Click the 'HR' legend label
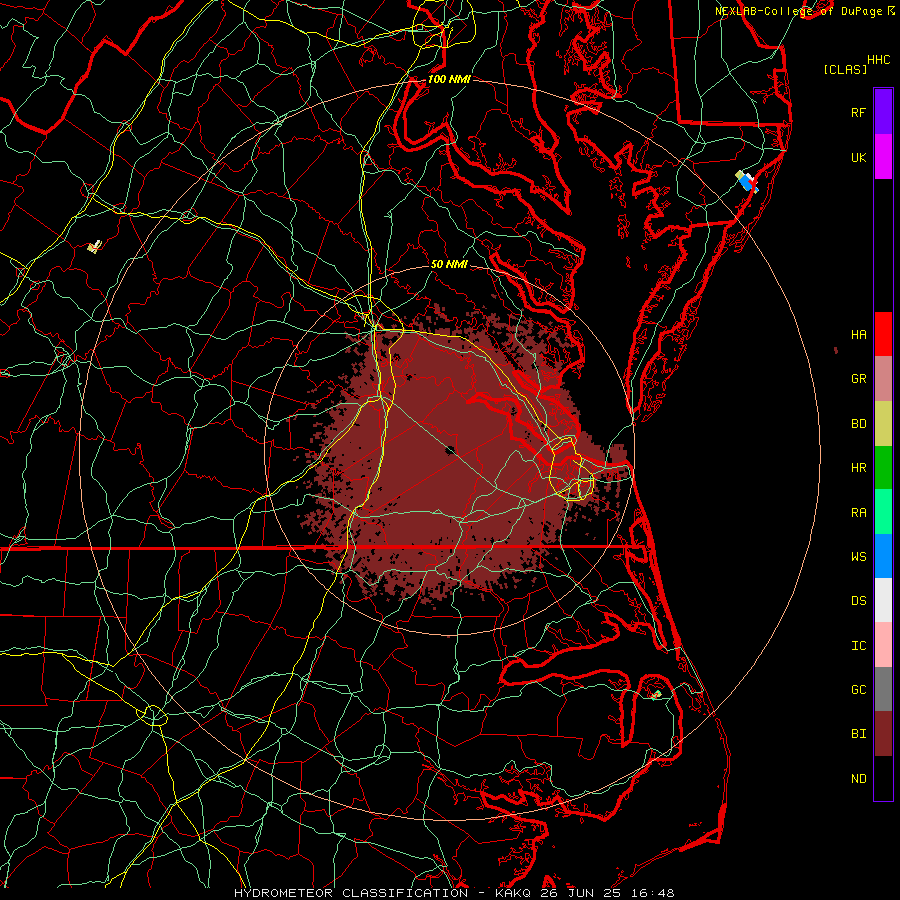The width and height of the screenshot is (900, 900). coord(858,468)
